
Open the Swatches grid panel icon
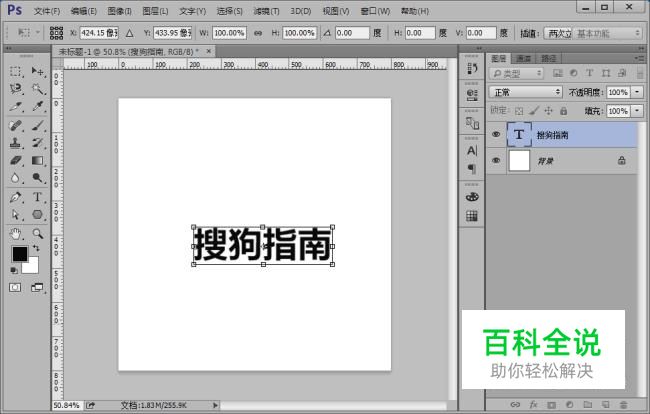472,216
